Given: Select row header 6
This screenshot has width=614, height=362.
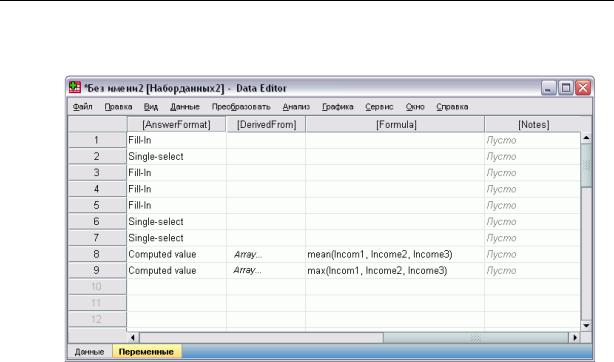Looking at the screenshot, I should [x=97, y=222].
